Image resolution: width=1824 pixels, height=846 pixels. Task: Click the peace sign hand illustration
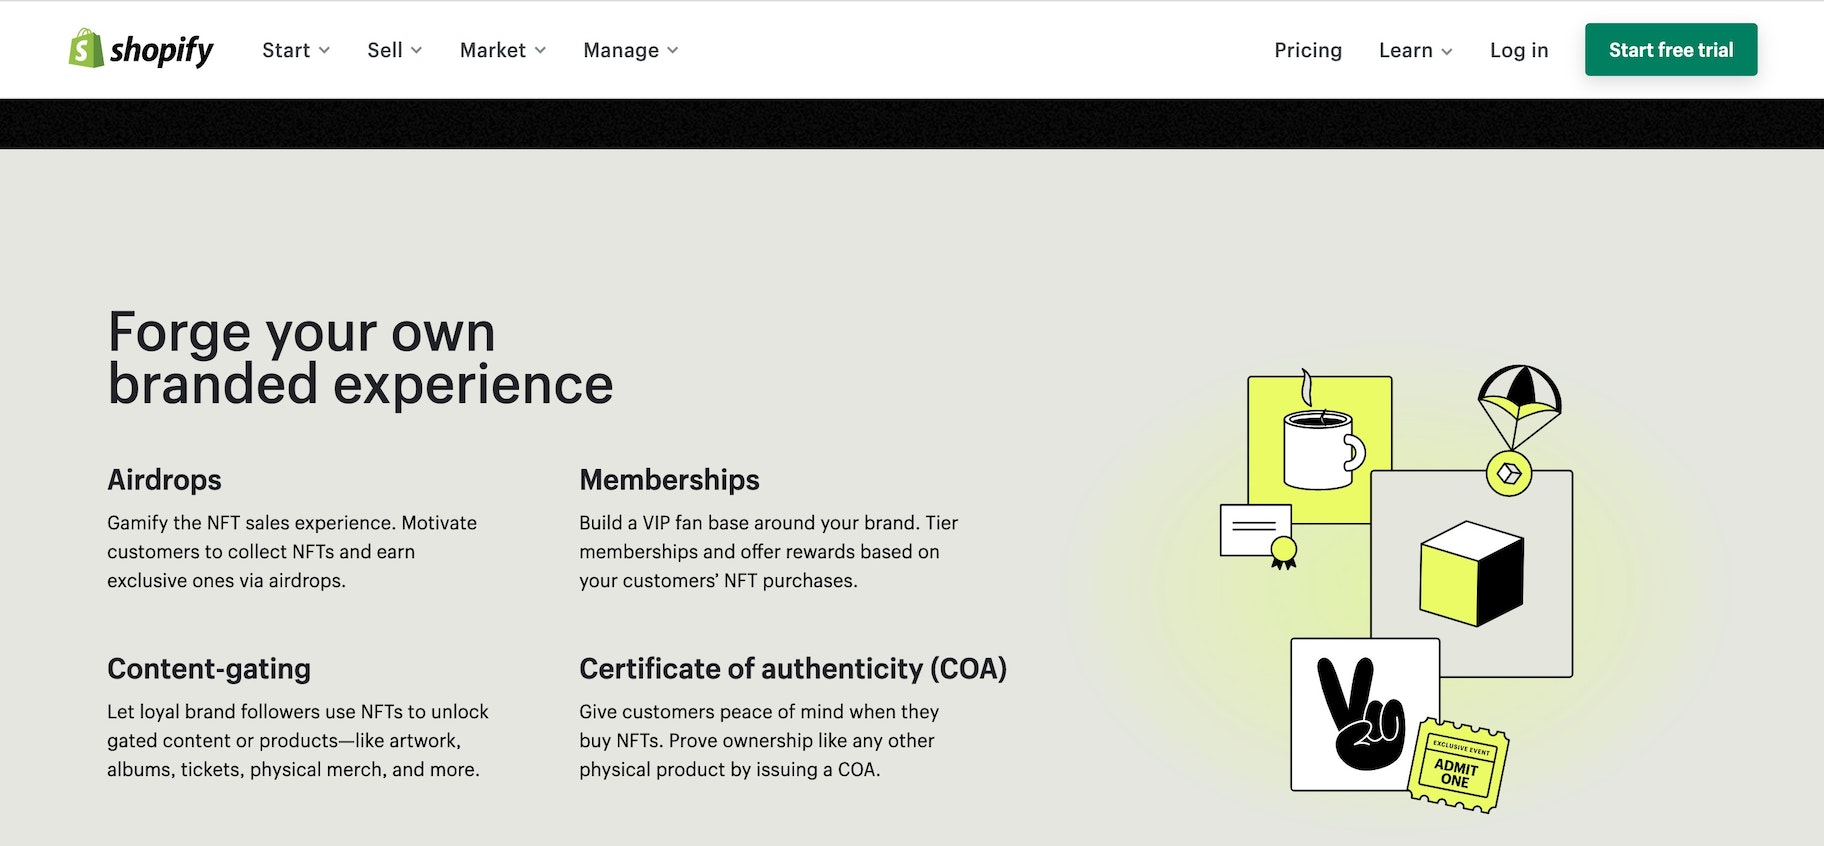pos(1360,714)
